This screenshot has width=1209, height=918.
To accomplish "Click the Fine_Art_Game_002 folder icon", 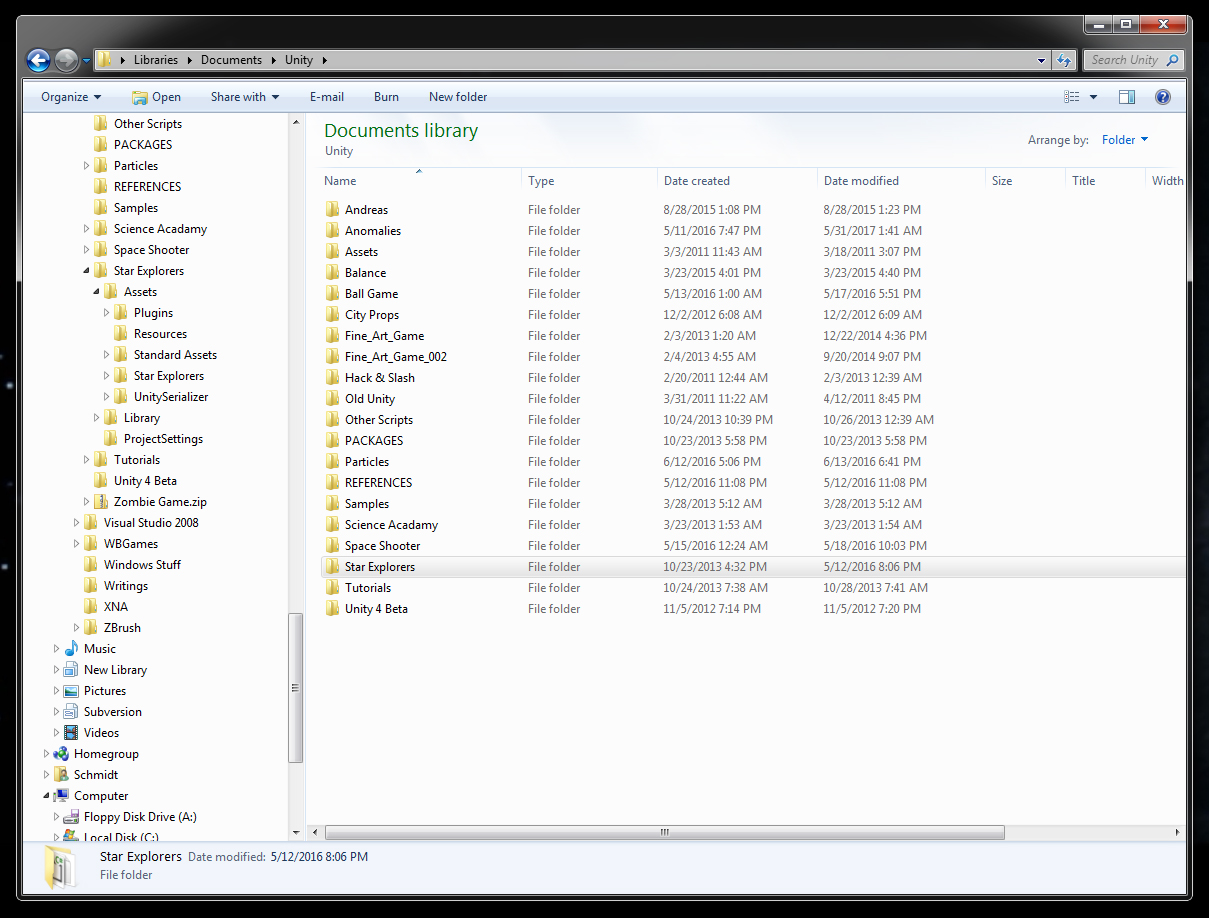I will coord(332,357).
